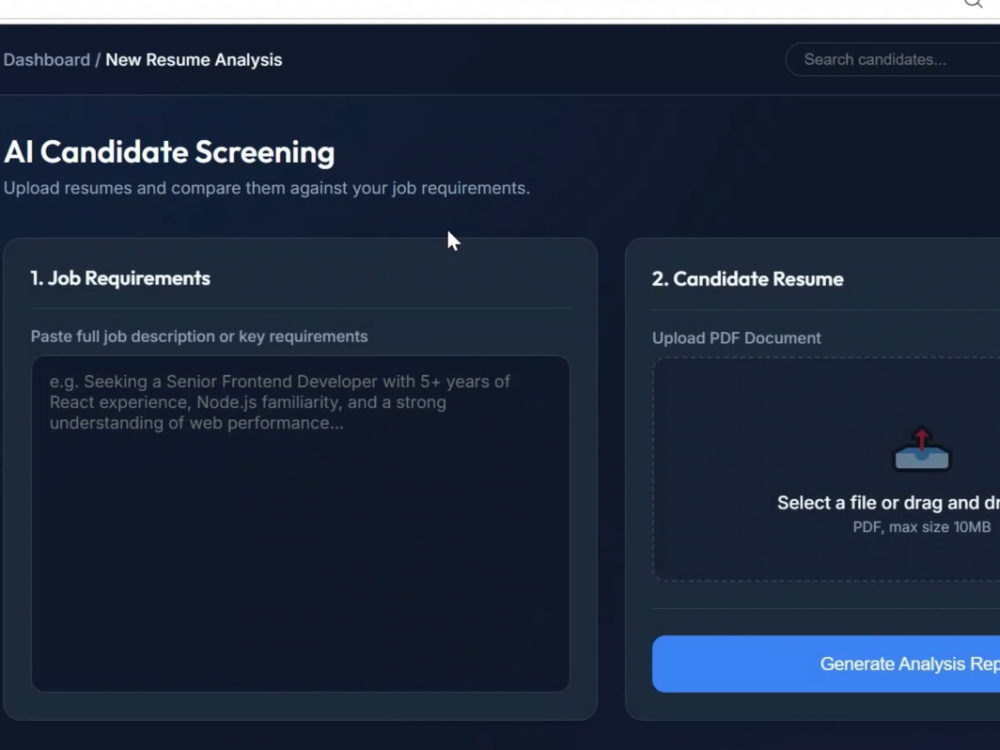Click the Generate Analysis Report button
This screenshot has width=1000, height=750.
point(826,664)
